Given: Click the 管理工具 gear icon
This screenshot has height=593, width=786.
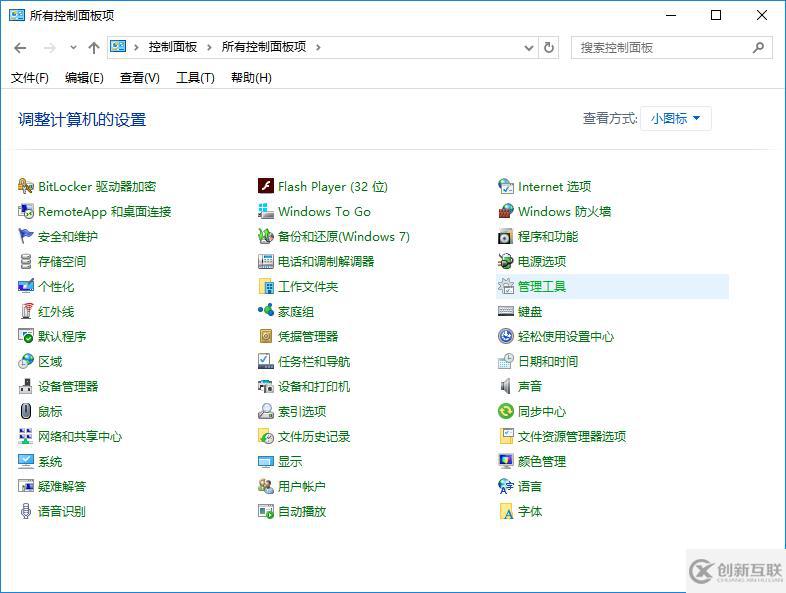Looking at the screenshot, I should click(x=506, y=286).
